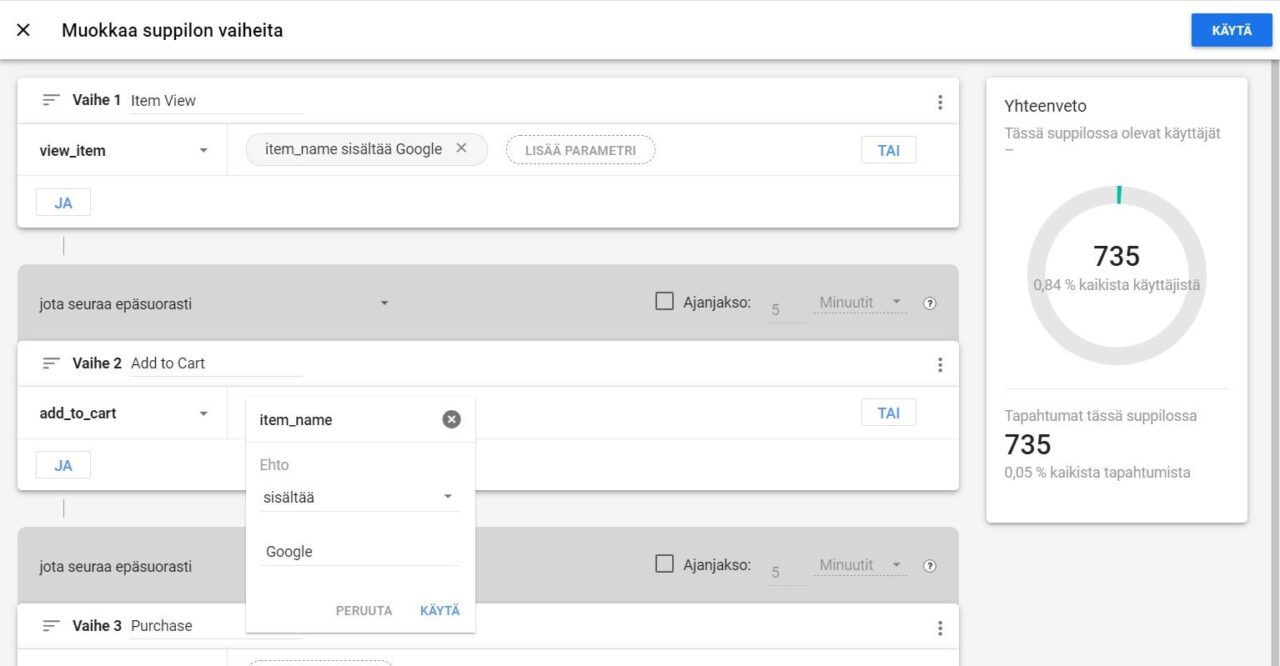Image resolution: width=1280 pixels, height=666 pixels.
Task: Click the Google value text field
Action: pyautogui.click(x=359, y=552)
